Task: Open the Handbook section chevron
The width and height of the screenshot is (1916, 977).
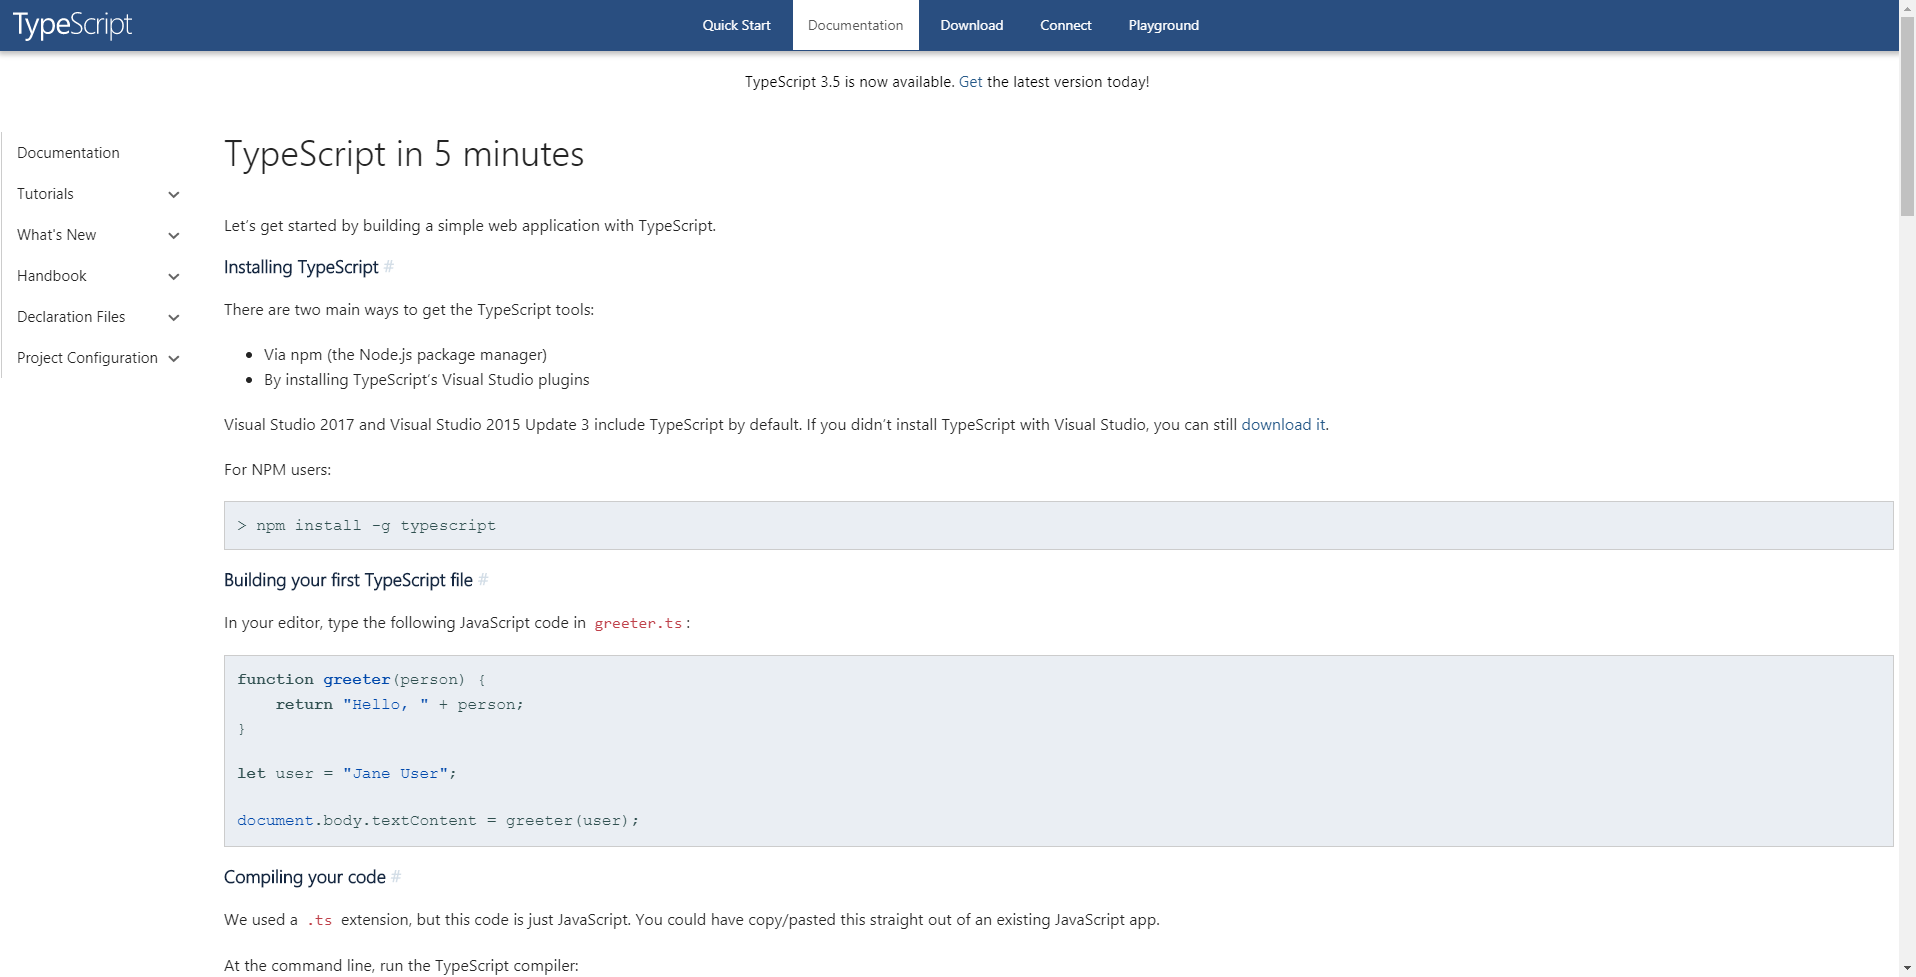Action: 173,276
